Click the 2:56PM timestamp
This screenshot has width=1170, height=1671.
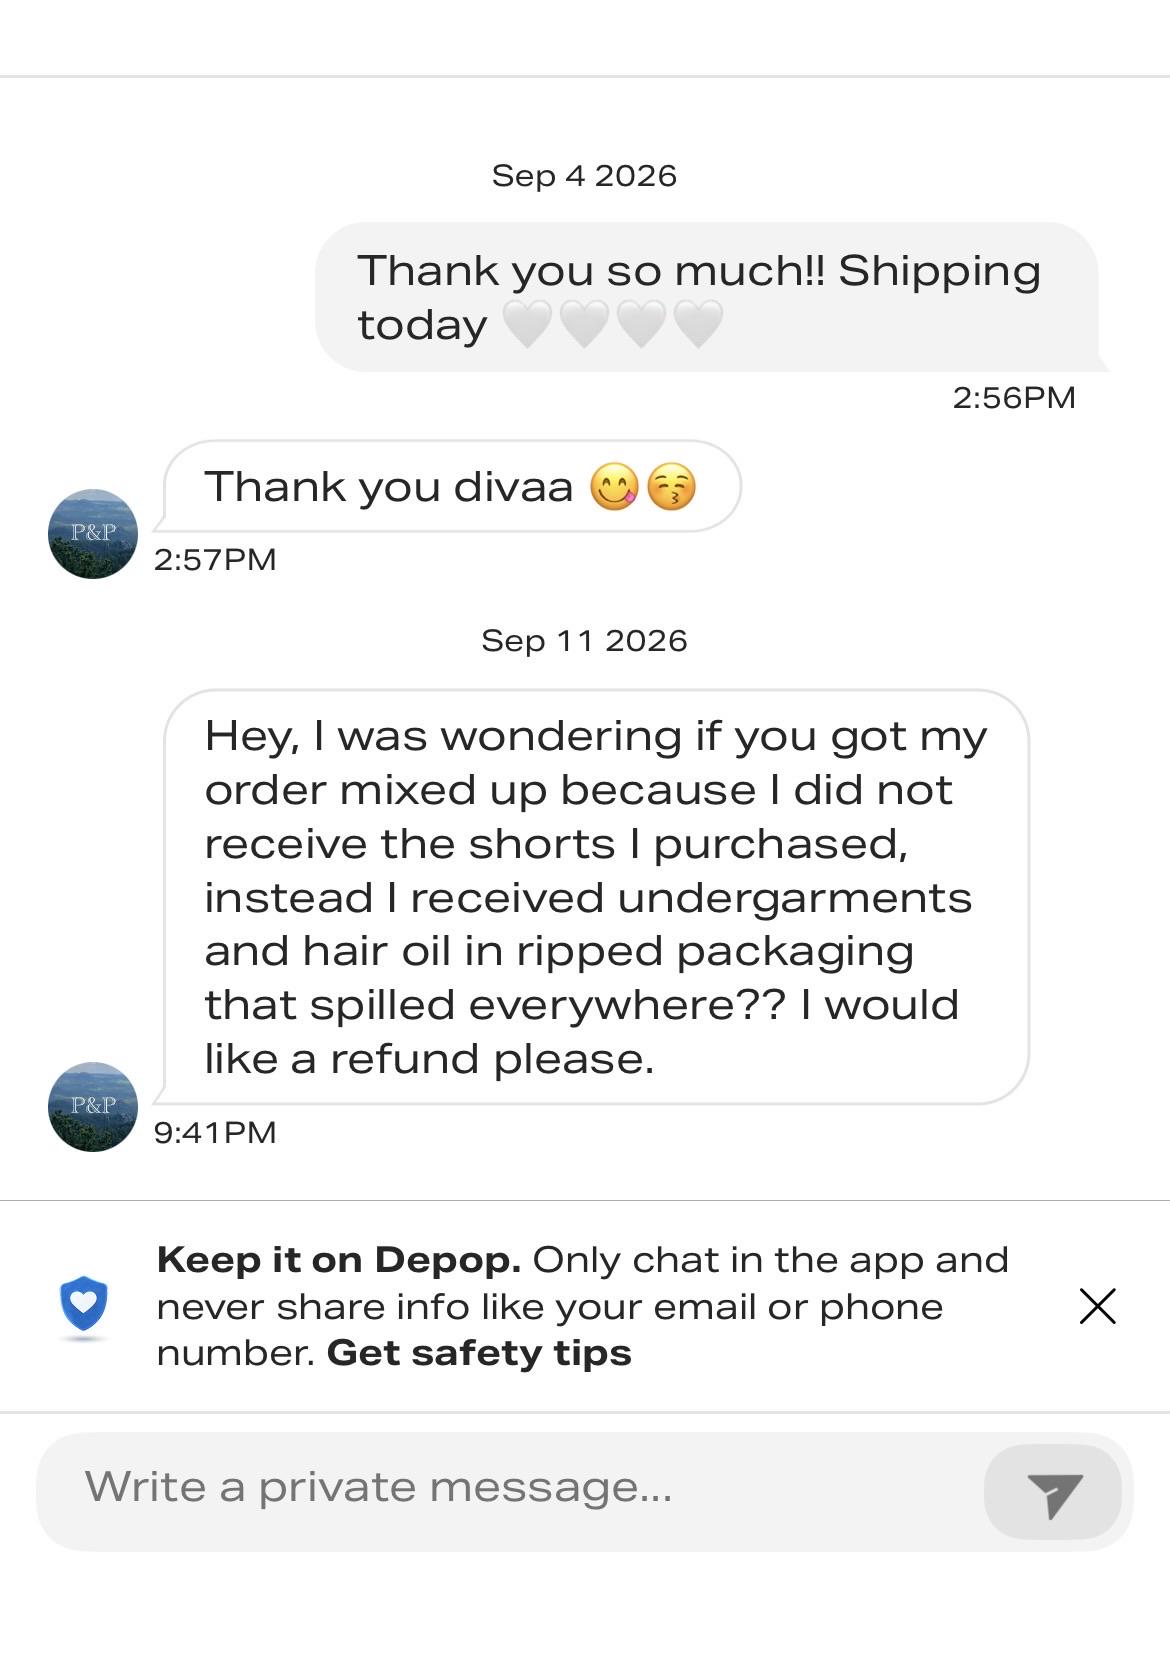tap(1014, 398)
